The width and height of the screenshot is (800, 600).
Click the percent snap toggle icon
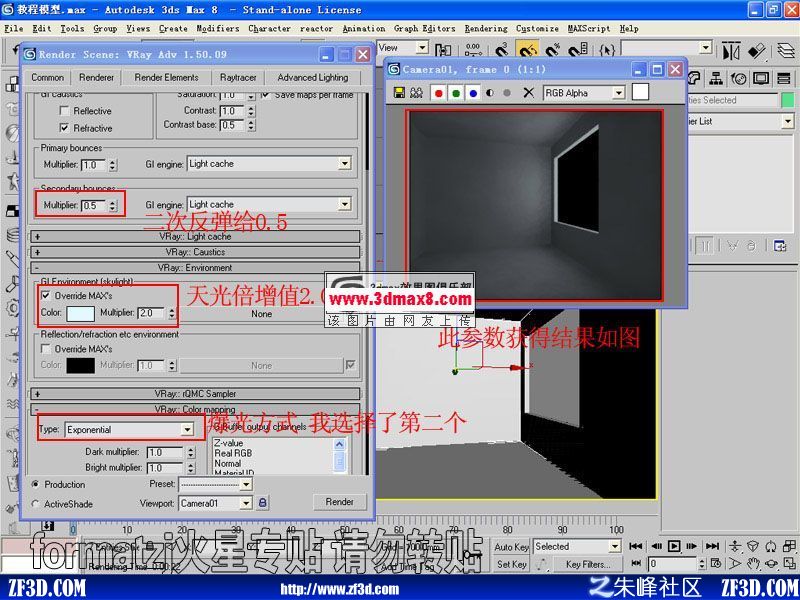[x=553, y=49]
